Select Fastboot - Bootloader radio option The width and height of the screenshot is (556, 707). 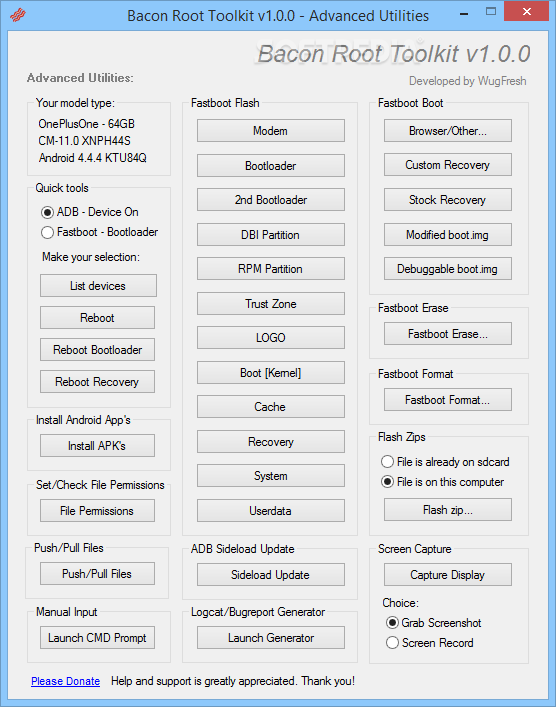(99, 232)
